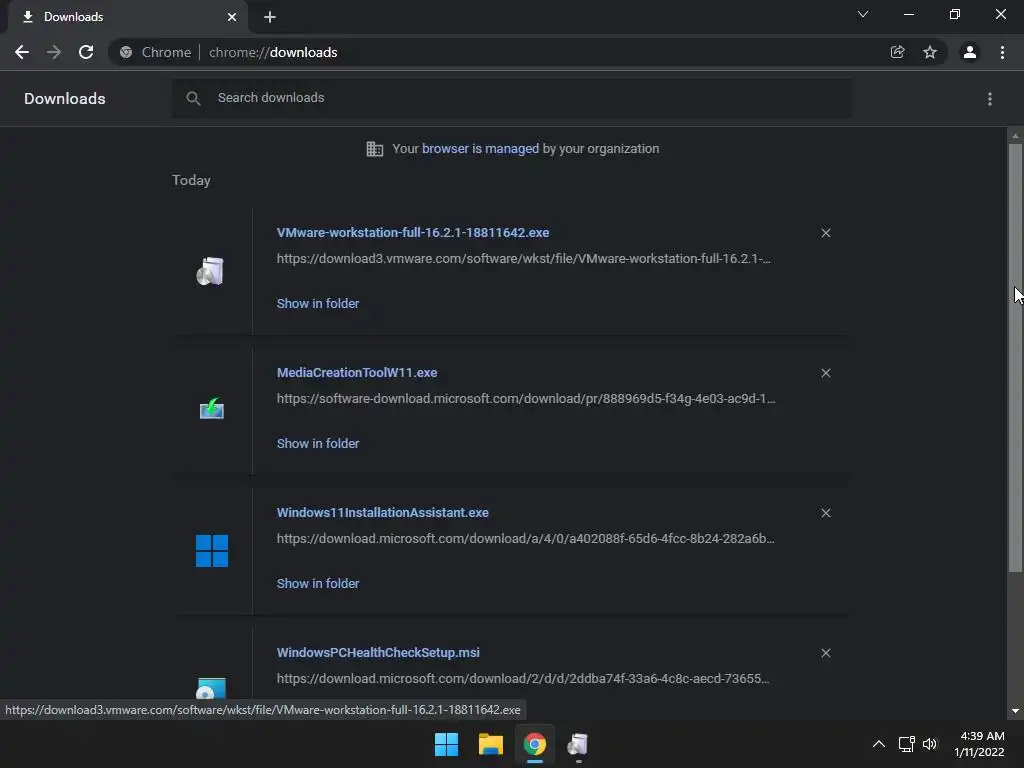Open the clock and date flyout
Screen dimensions: 1024x768
coord(979,744)
